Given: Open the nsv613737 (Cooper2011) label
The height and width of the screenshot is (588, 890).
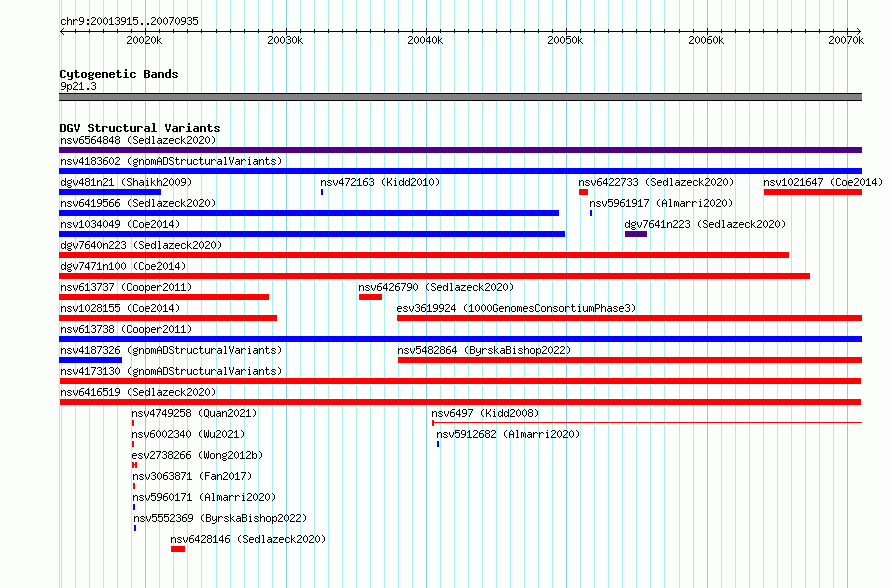Looking at the screenshot, I should pyautogui.click(x=126, y=287).
